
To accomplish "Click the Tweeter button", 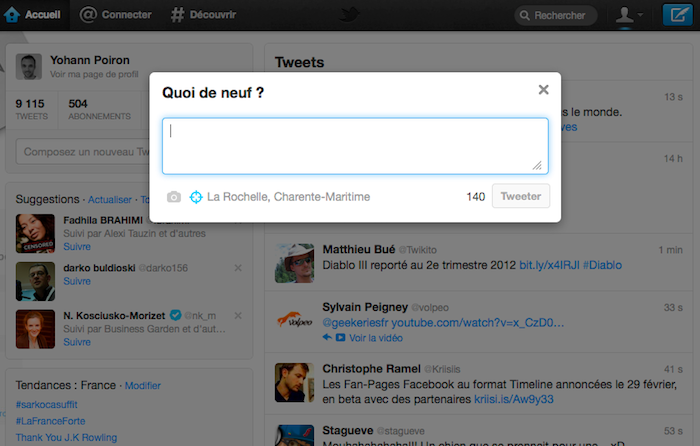I will [521, 196].
